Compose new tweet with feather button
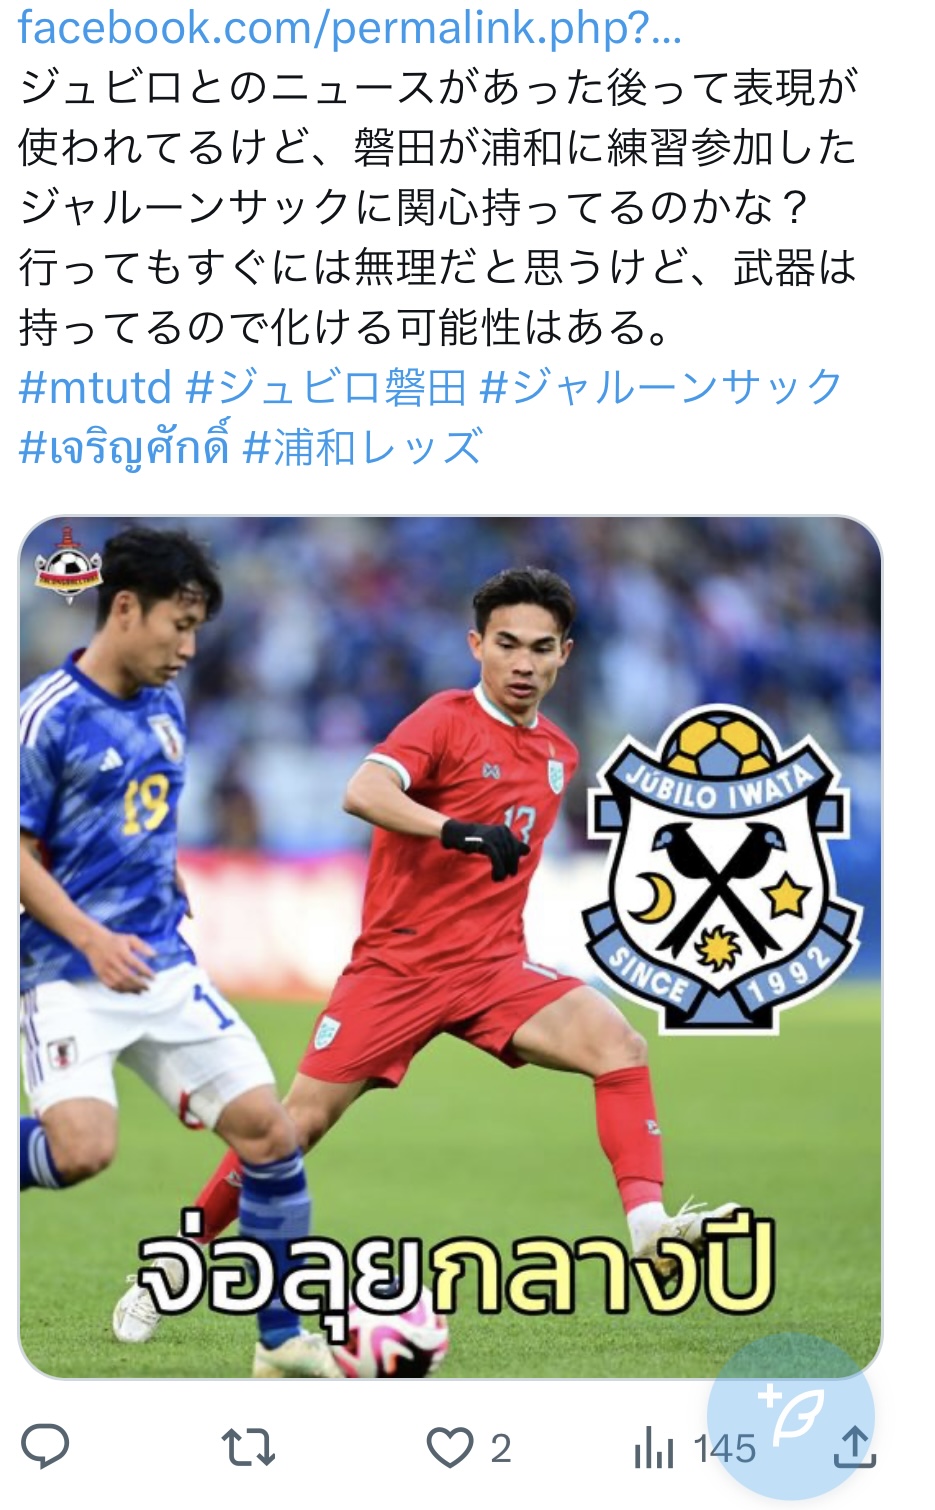Image resolution: width=935 pixels, height=1510 pixels. (x=790, y=1416)
